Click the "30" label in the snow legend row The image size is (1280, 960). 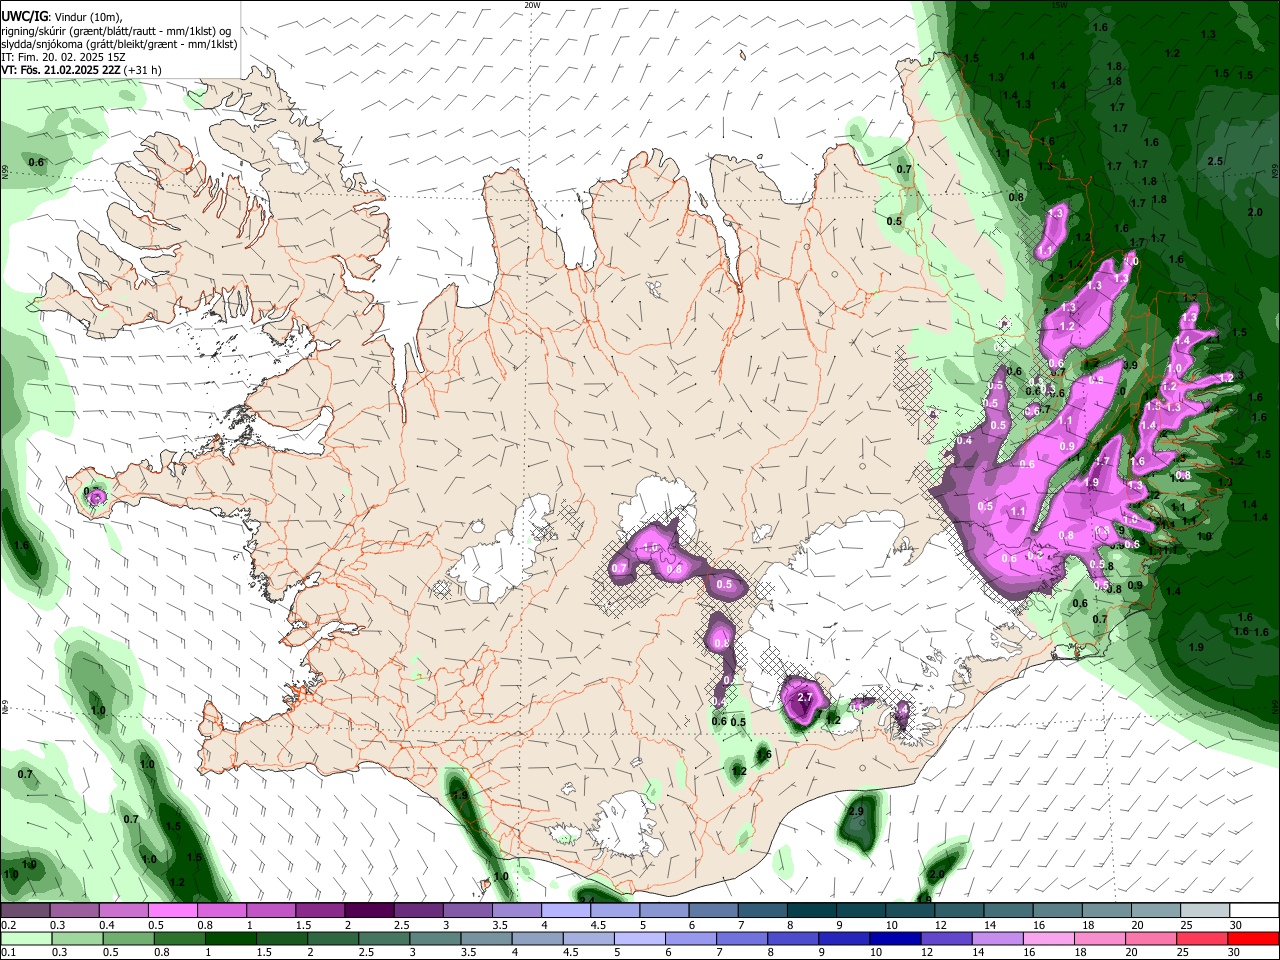1236,926
